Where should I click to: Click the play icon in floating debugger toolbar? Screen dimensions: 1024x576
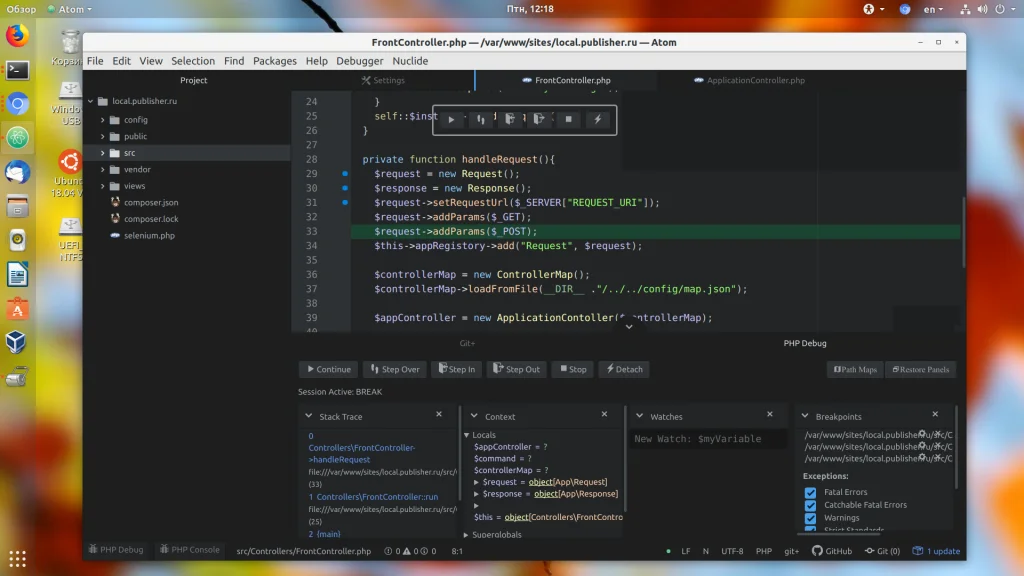(x=451, y=120)
